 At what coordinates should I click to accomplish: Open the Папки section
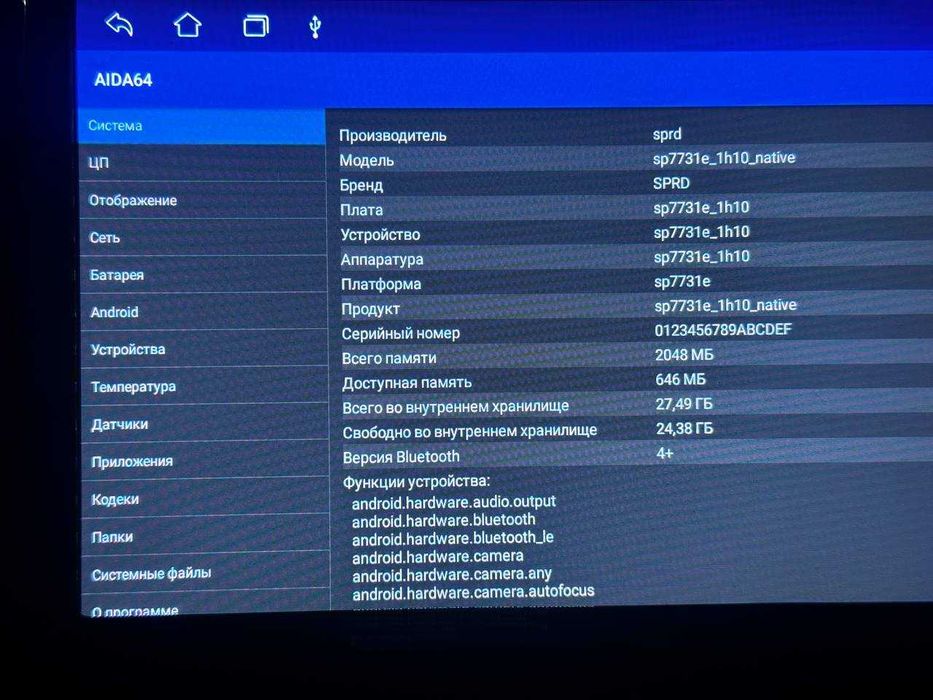[206, 536]
